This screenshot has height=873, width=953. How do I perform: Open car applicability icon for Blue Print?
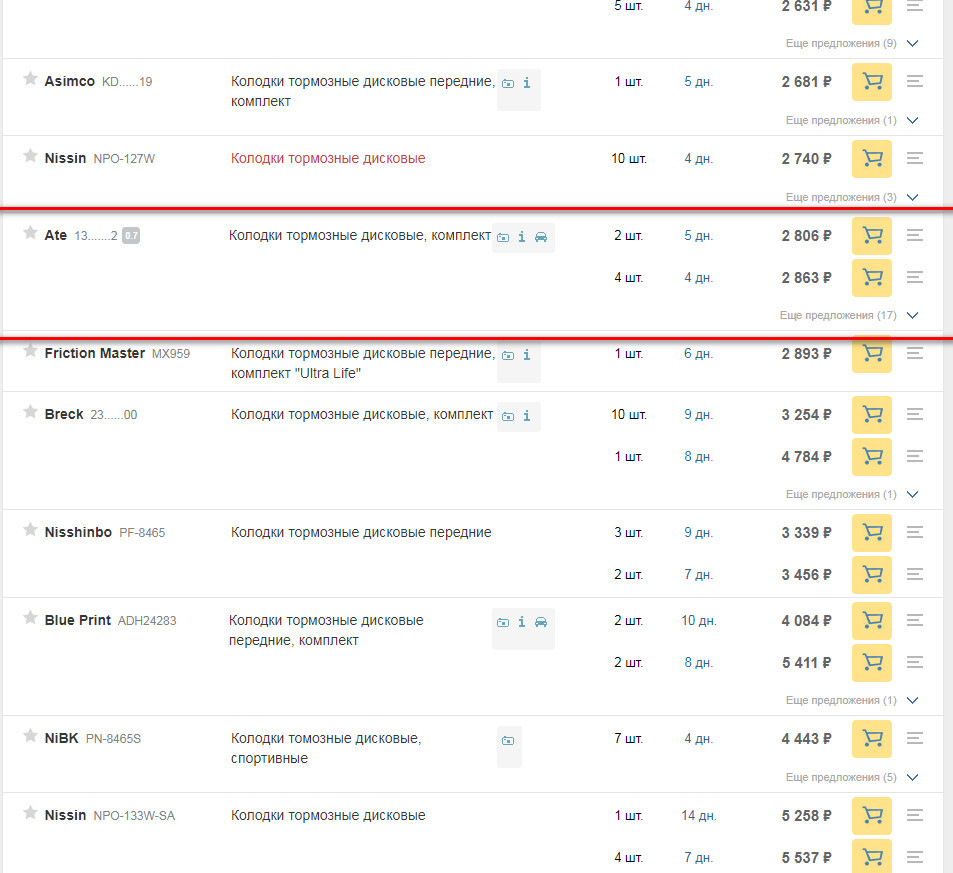pyautogui.click(x=541, y=622)
